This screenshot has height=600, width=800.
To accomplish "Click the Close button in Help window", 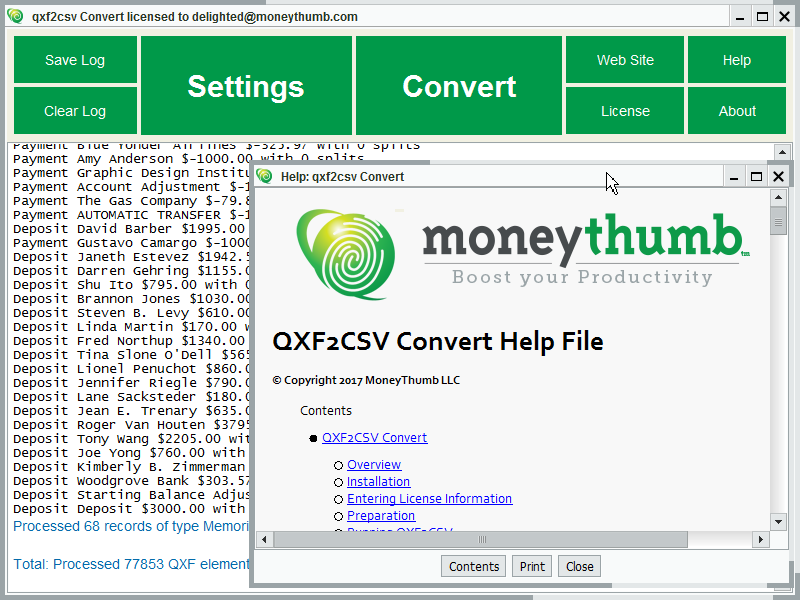I will click(x=579, y=566).
